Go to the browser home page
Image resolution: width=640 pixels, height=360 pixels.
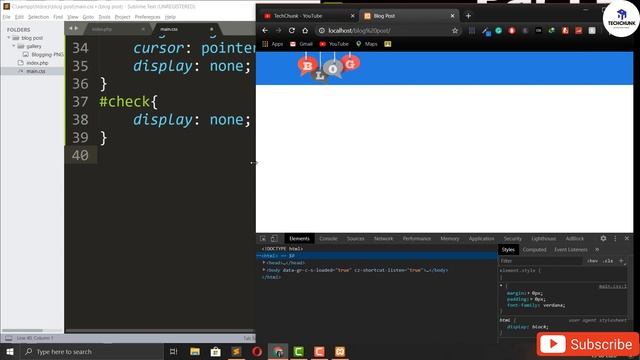(x=305, y=31)
